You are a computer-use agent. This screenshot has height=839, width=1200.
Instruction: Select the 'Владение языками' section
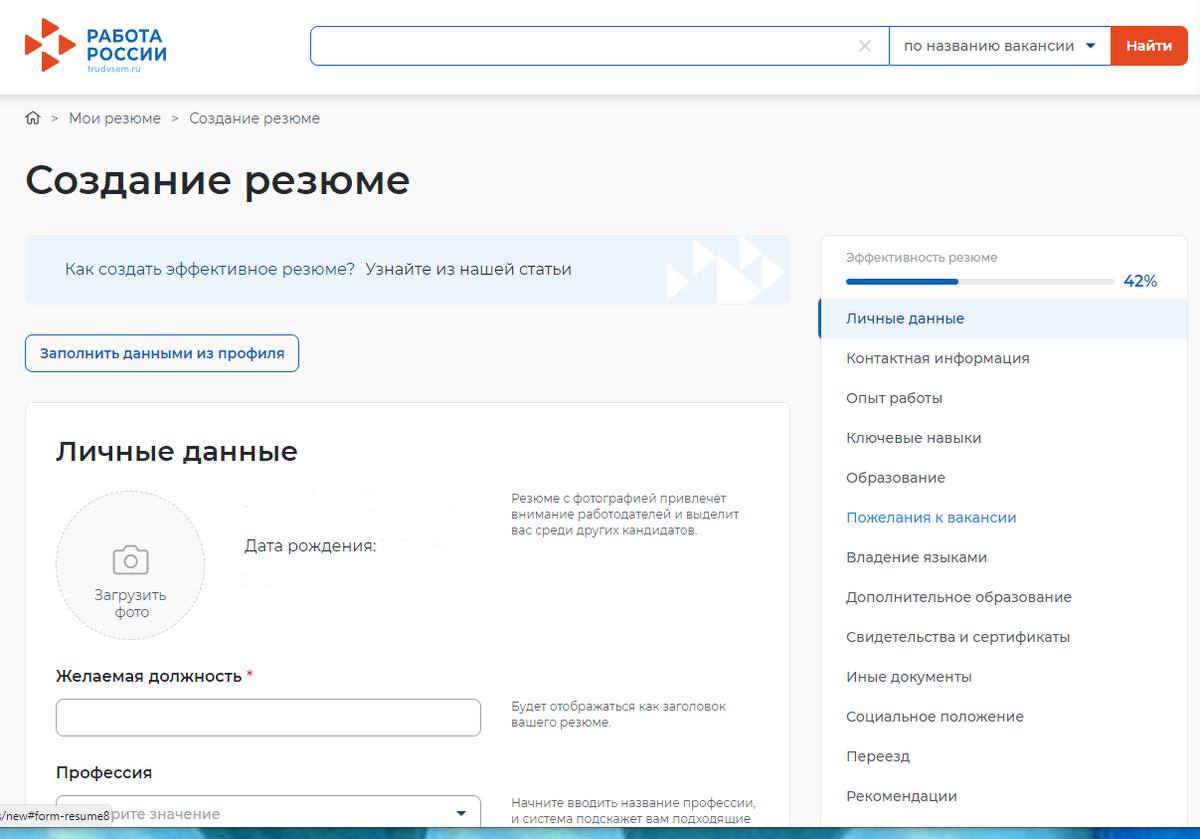pos(915,557)
